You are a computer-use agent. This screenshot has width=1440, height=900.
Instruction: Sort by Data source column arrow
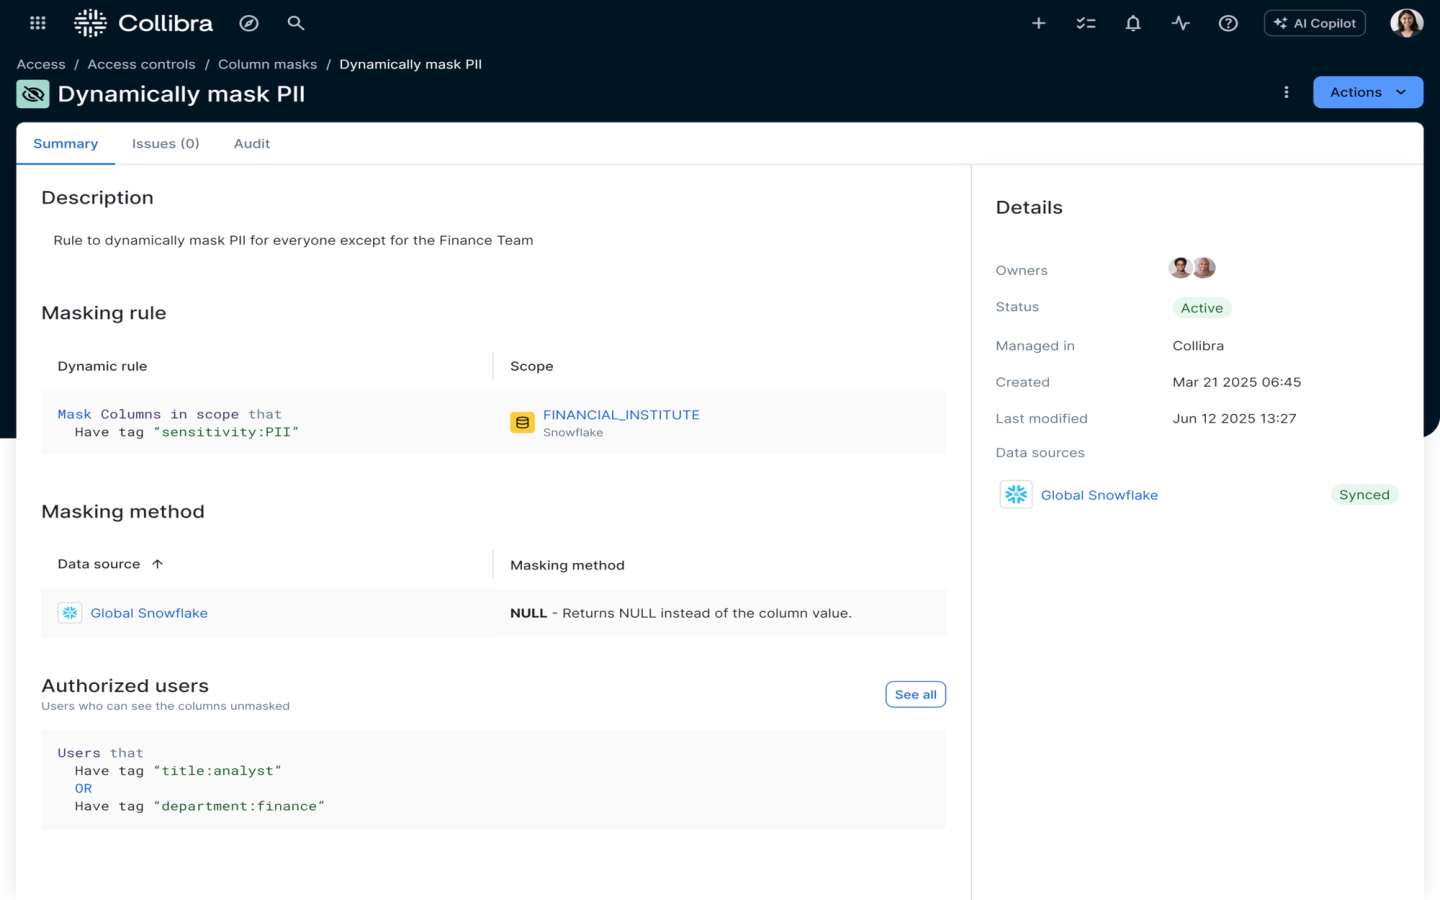[157, 564]
